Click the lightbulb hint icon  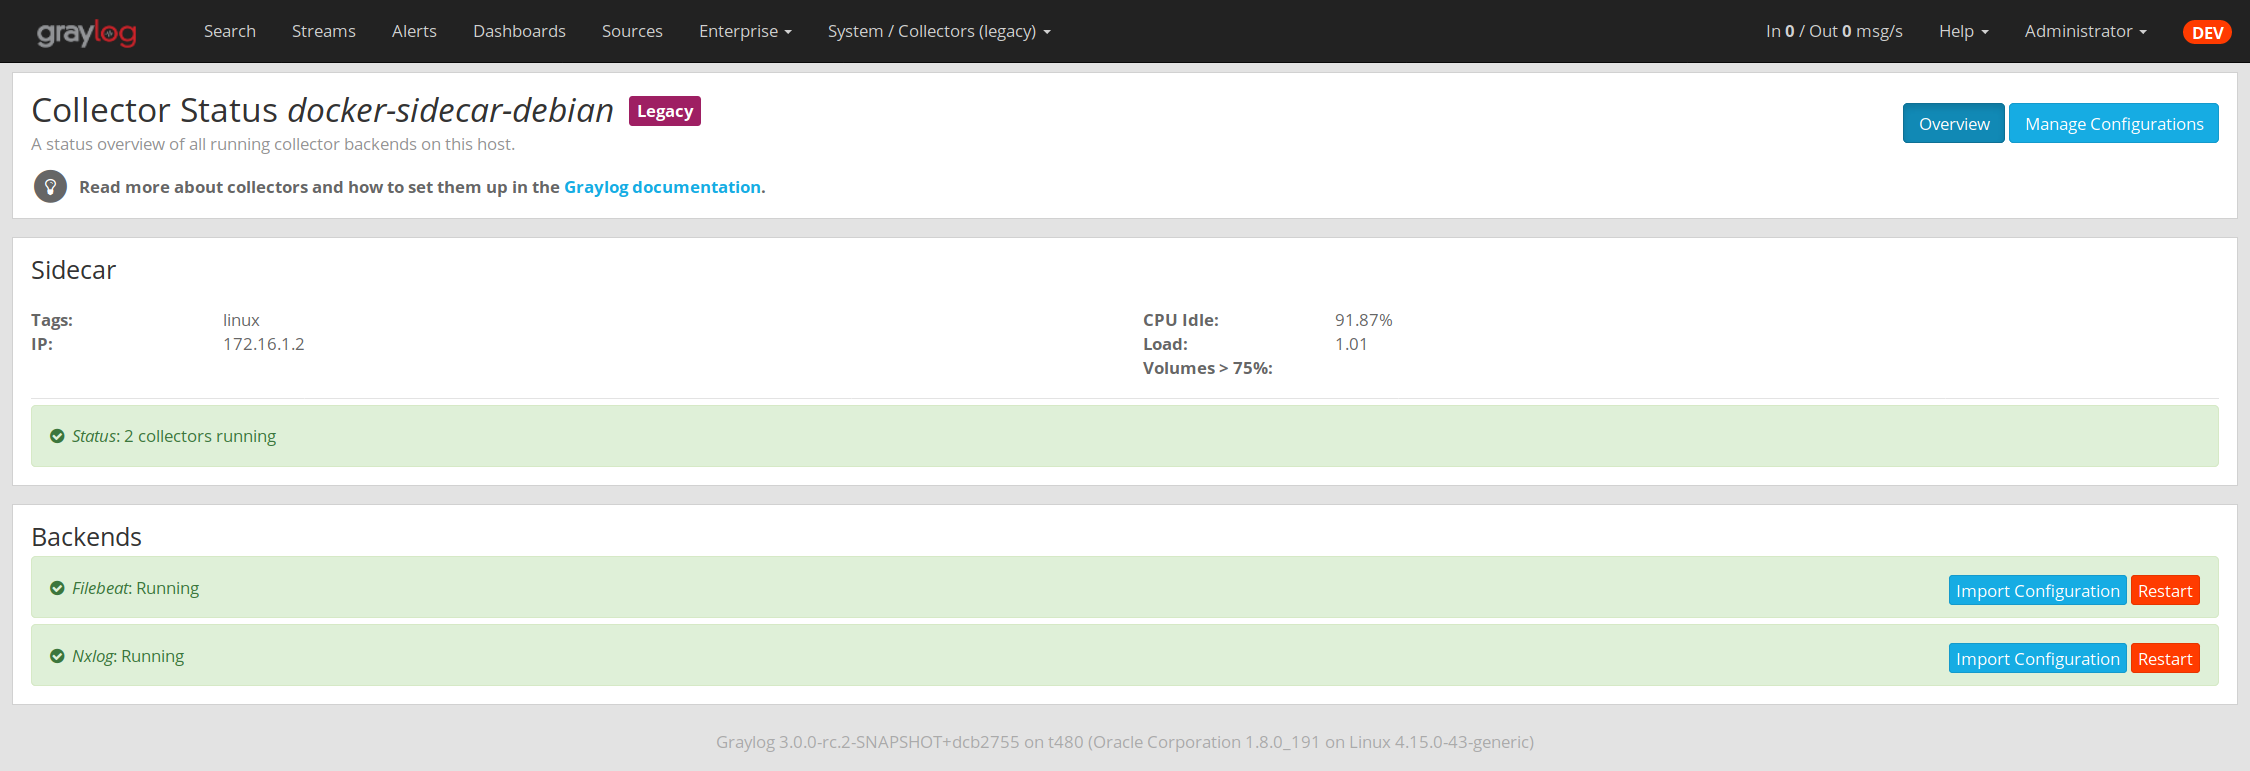[x=50, y=187]
